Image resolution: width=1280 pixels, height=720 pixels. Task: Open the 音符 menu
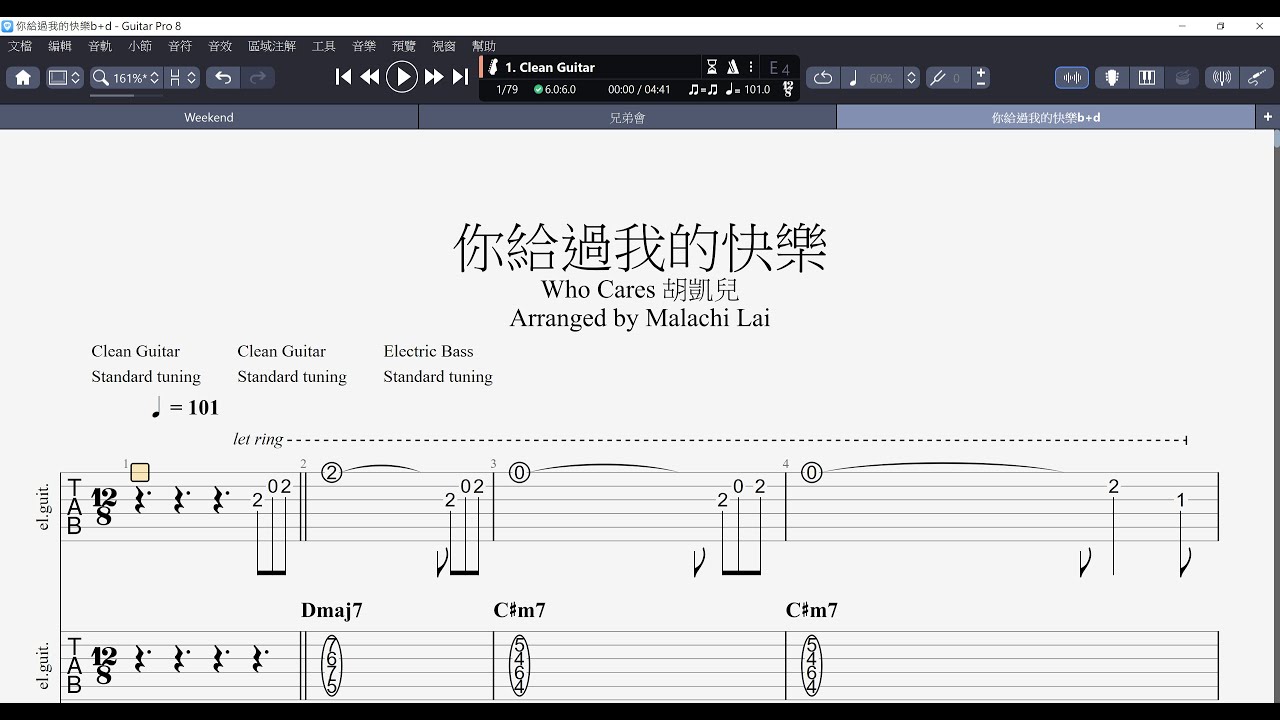[x=180, y=46]
